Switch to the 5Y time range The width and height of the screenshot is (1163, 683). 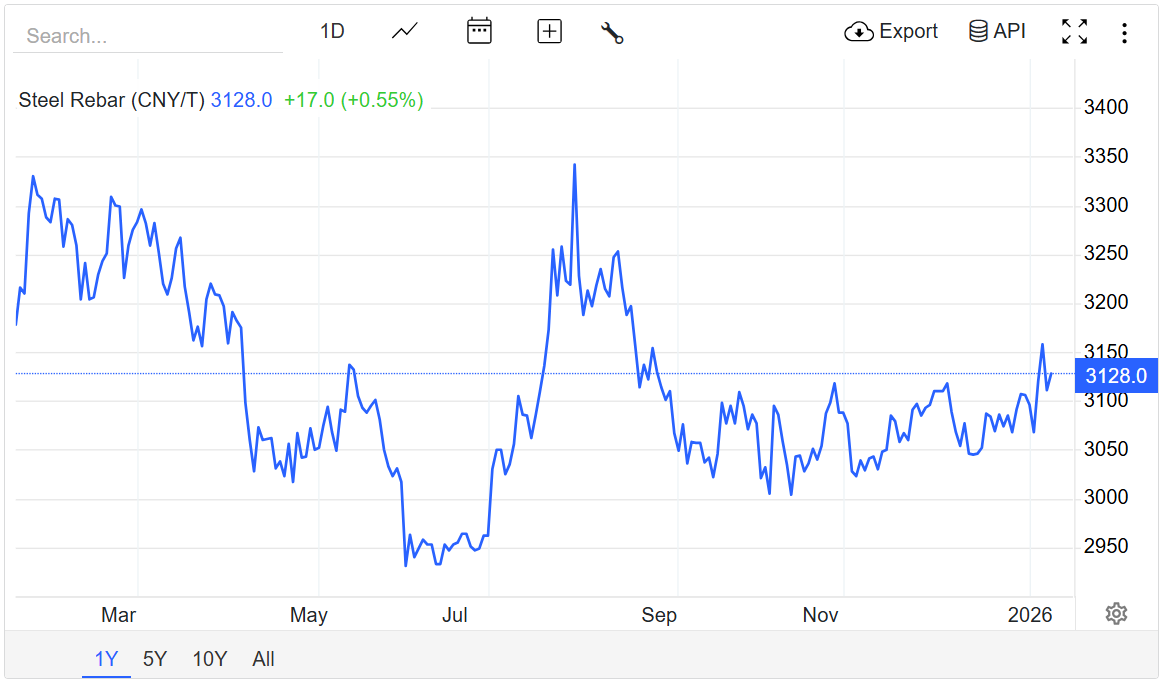(x=155, y=659)
